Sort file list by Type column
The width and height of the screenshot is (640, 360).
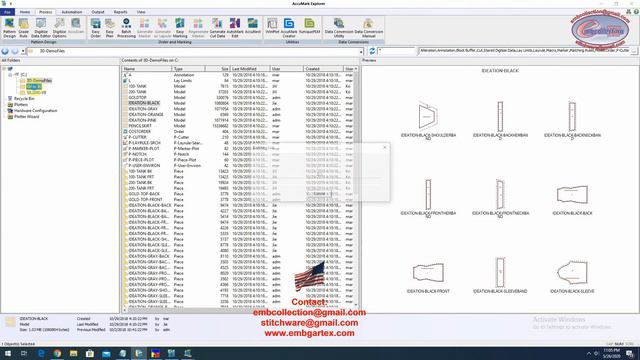pos(188,69)
